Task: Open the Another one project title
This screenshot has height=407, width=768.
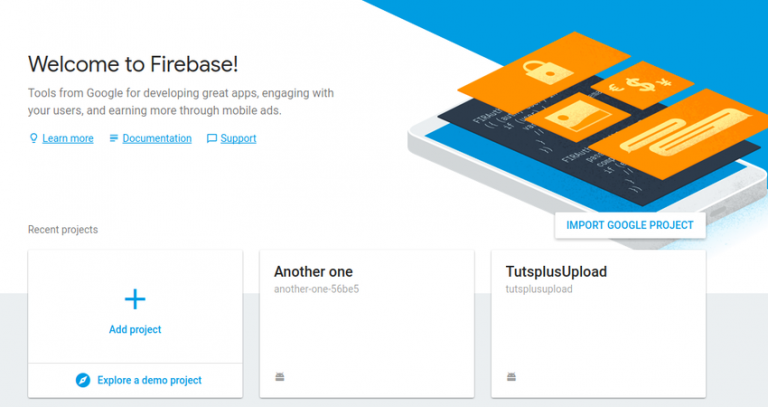Action: (313, 271)
